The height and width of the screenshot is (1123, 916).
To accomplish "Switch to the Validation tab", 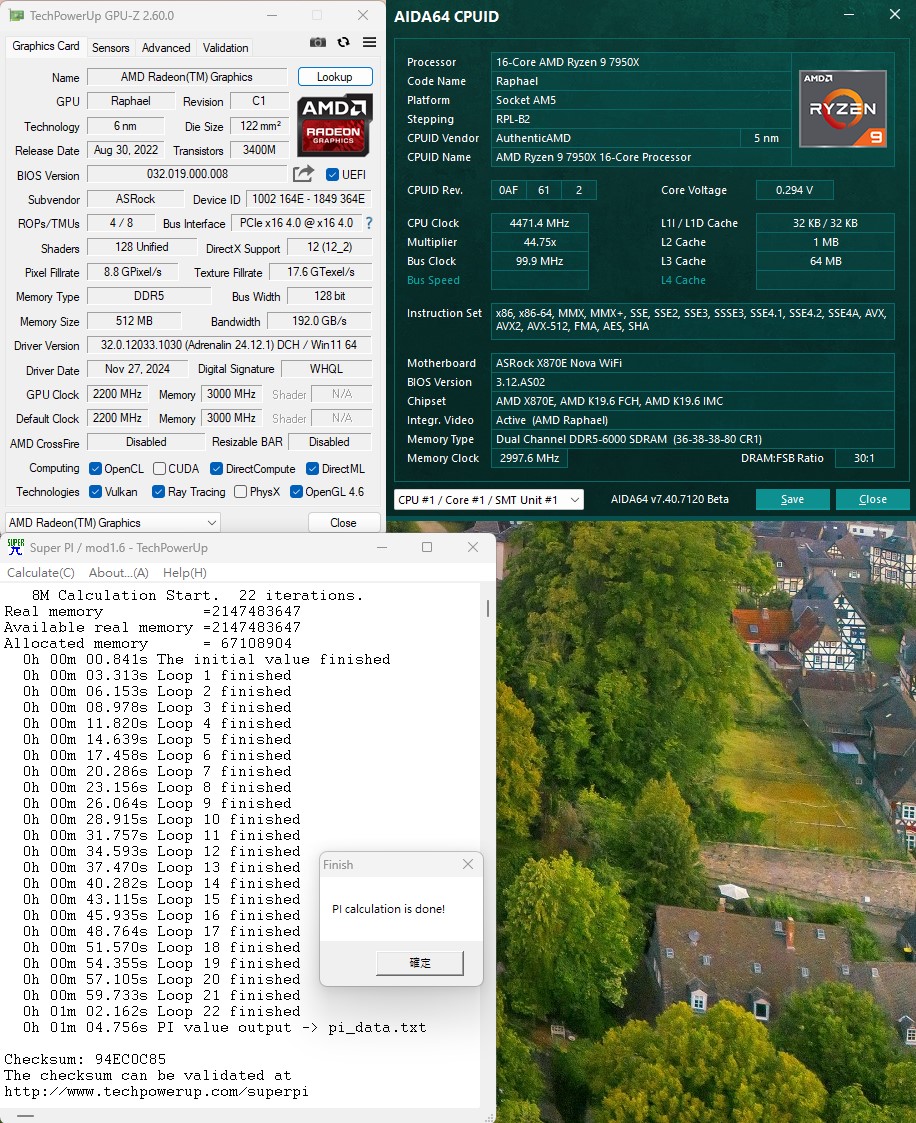I will pyautogui.click(x=226, y=48).
